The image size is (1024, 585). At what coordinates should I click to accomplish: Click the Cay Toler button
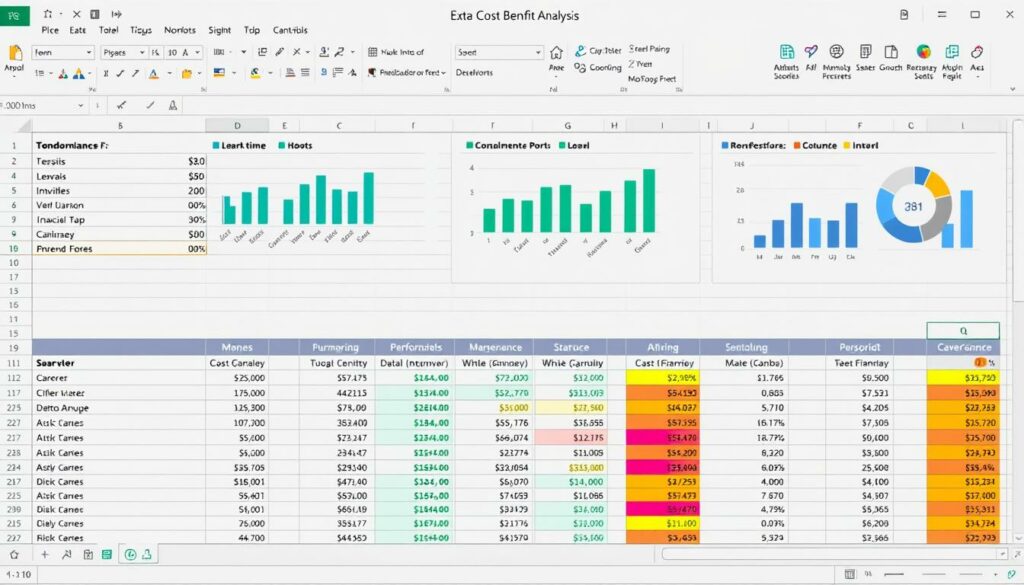tap(598, 51)
